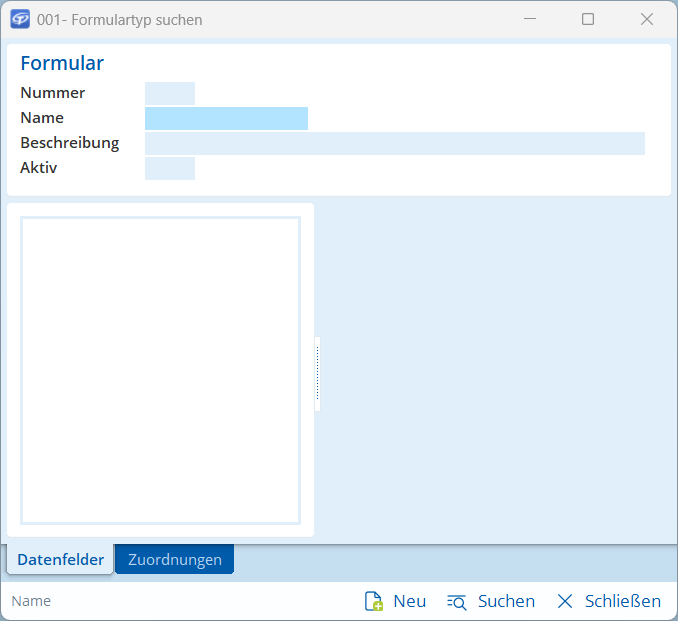Viewport: 678px width, 621px height.
Task: Focus the Nummer input field
Action: pos(170,93)
